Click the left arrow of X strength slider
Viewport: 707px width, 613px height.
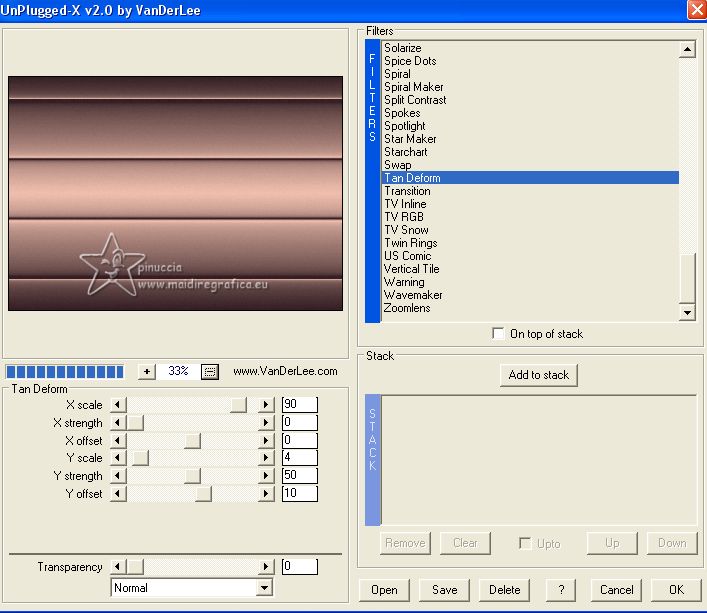coord(118,422)
